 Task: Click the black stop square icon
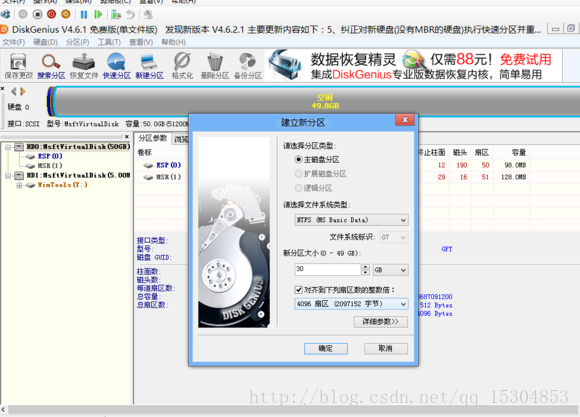(37, 14)
